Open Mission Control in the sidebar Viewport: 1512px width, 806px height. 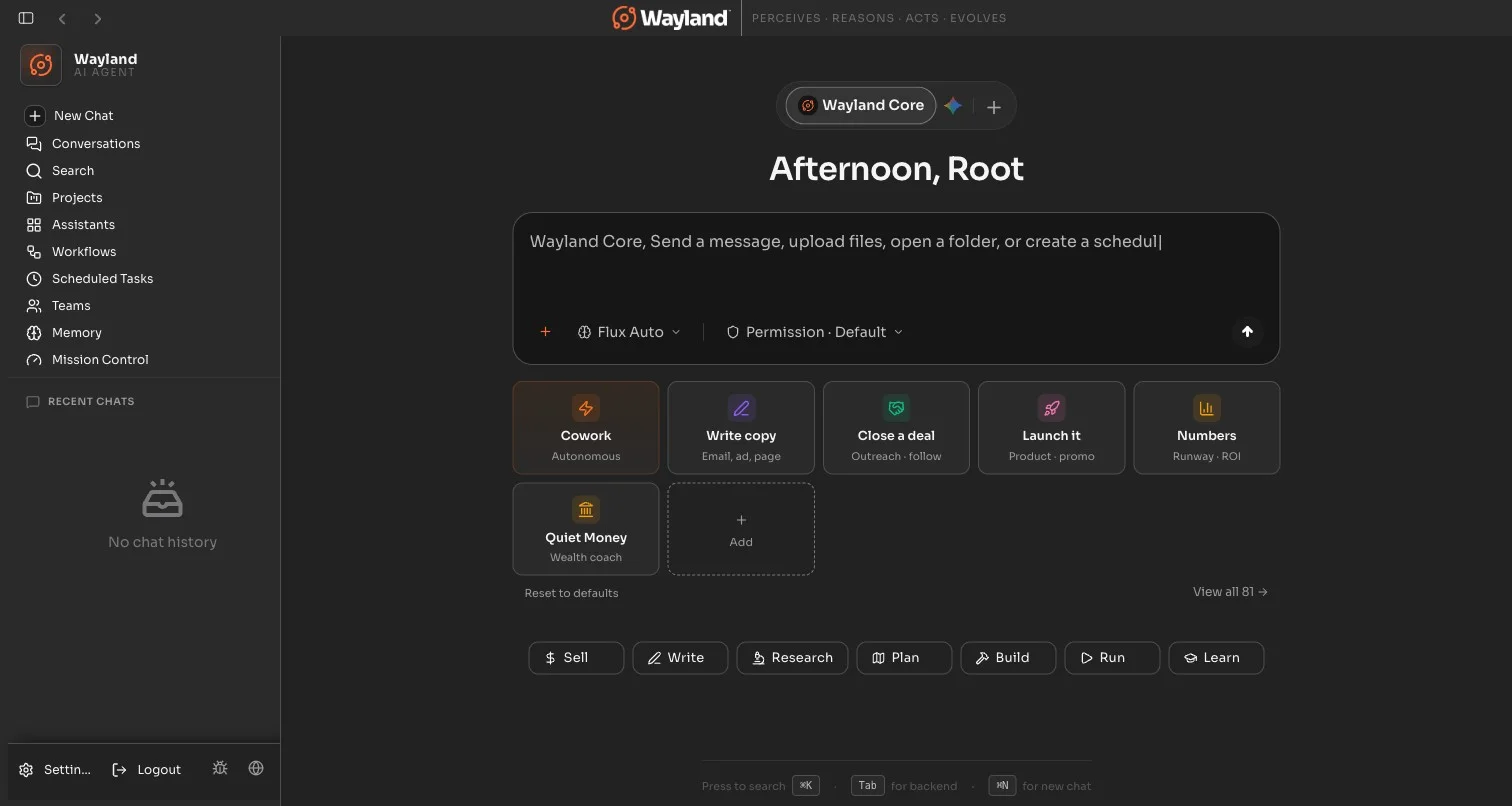(142, 359)
